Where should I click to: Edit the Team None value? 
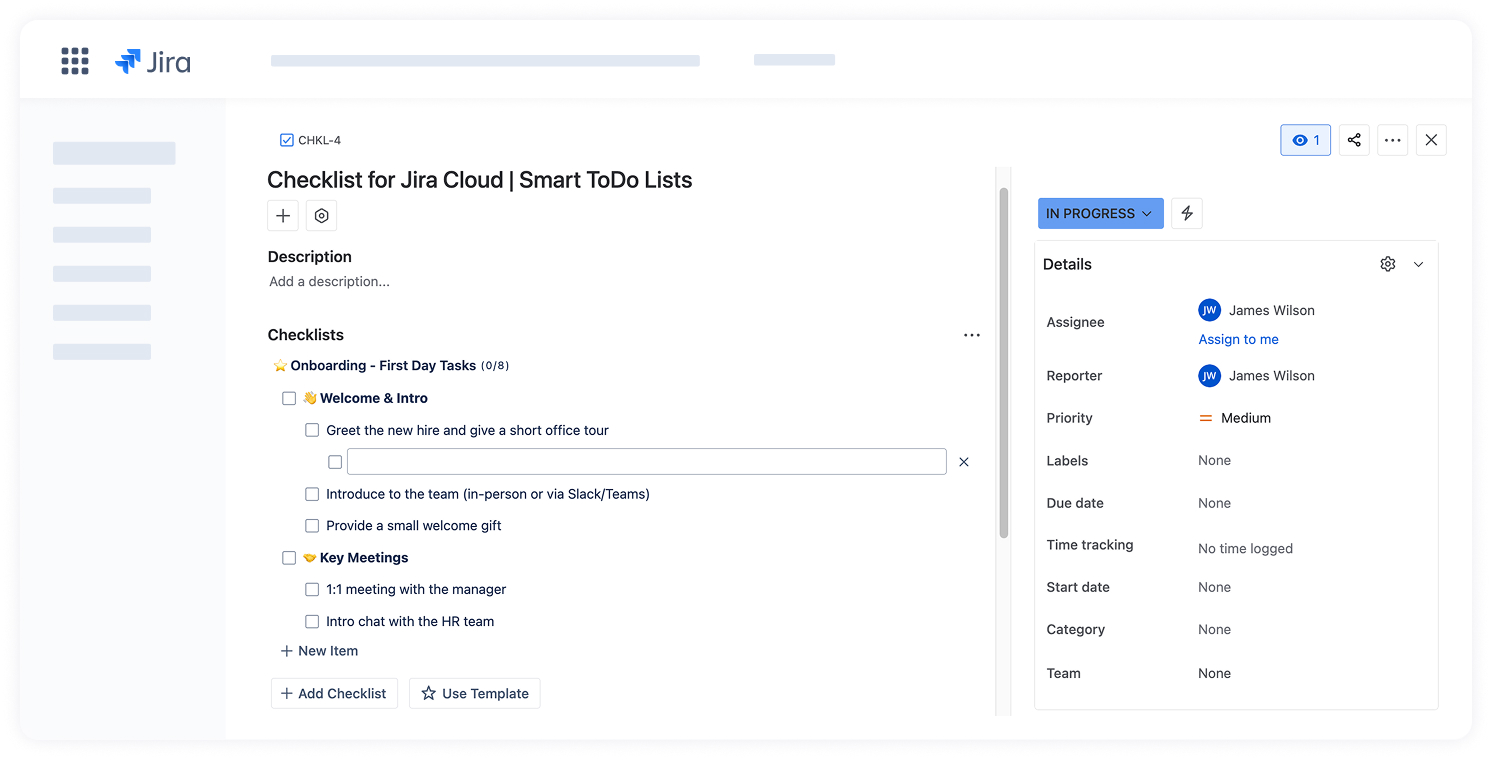click(1214, 673)
